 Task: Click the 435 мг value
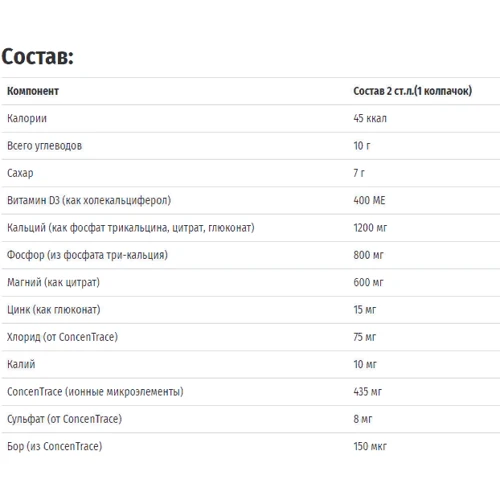pos(368,392)
